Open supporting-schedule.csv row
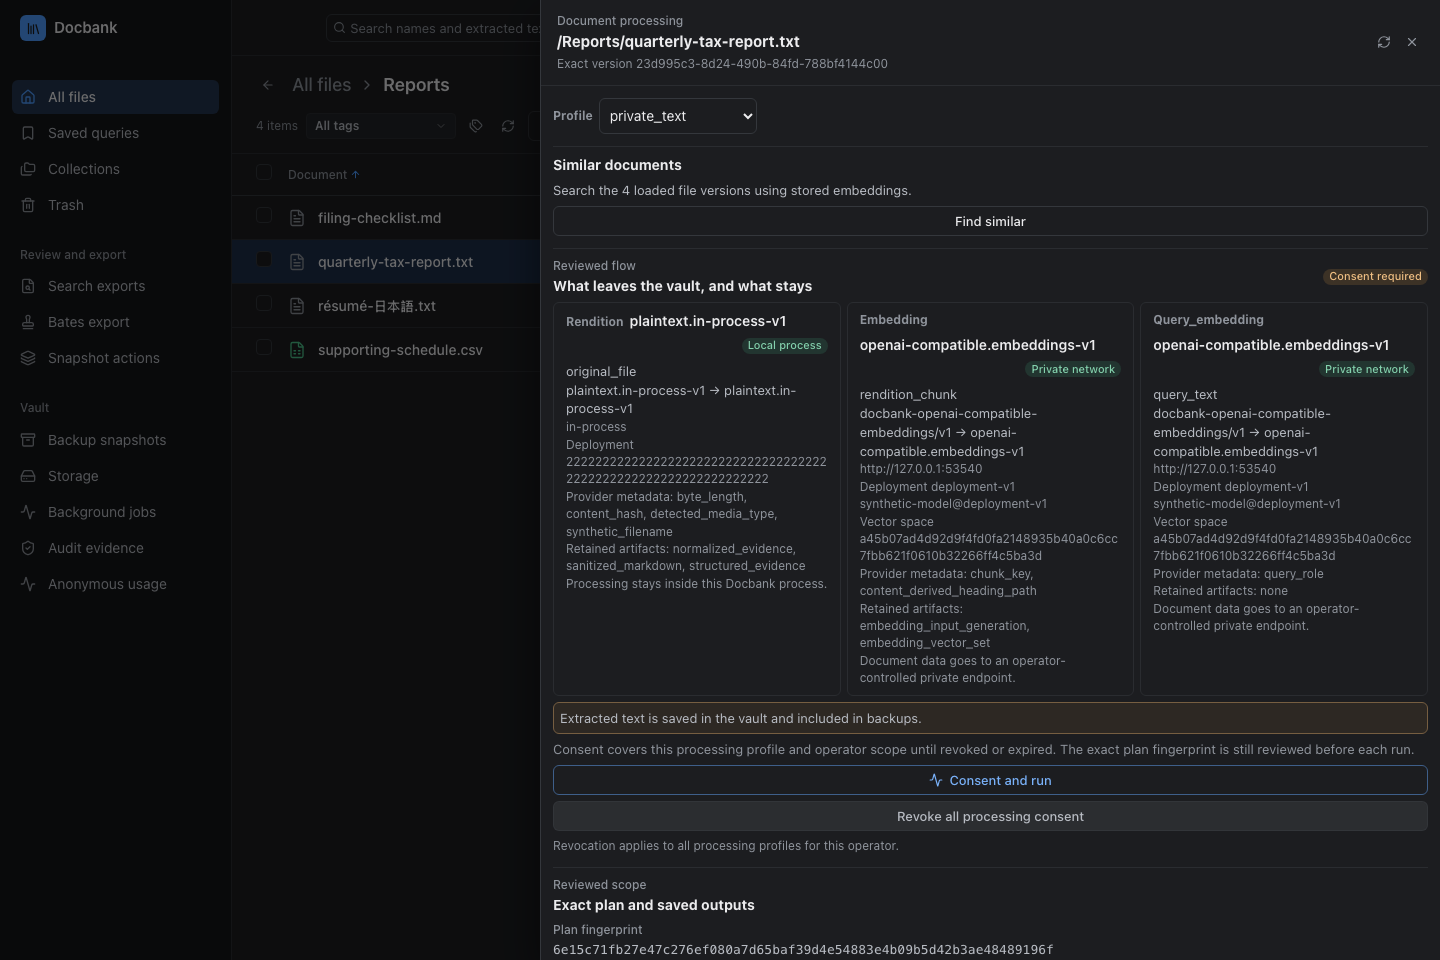The image size is (1440, 960). point(386,350)
